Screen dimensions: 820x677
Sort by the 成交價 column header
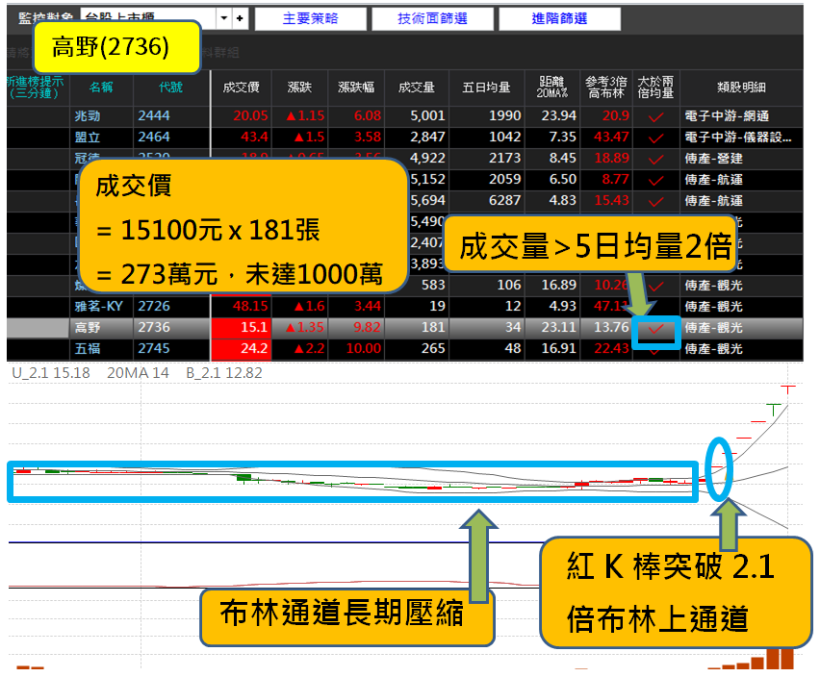click(x=241, y=87)
